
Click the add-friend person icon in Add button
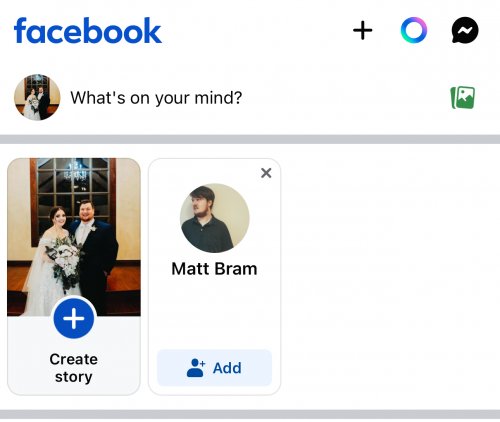(x=196, y=368)
